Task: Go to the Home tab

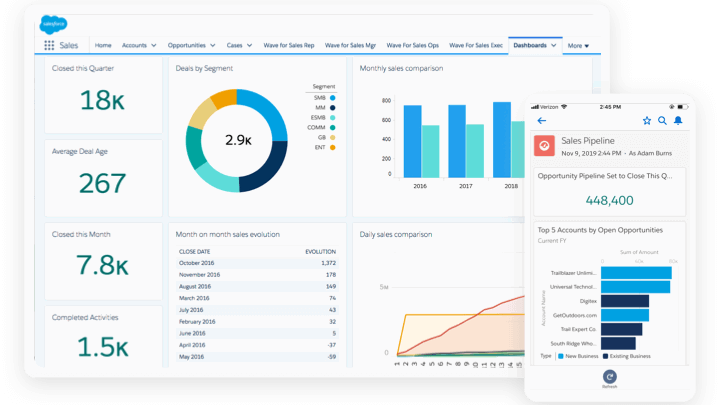Action: point(103,45)
